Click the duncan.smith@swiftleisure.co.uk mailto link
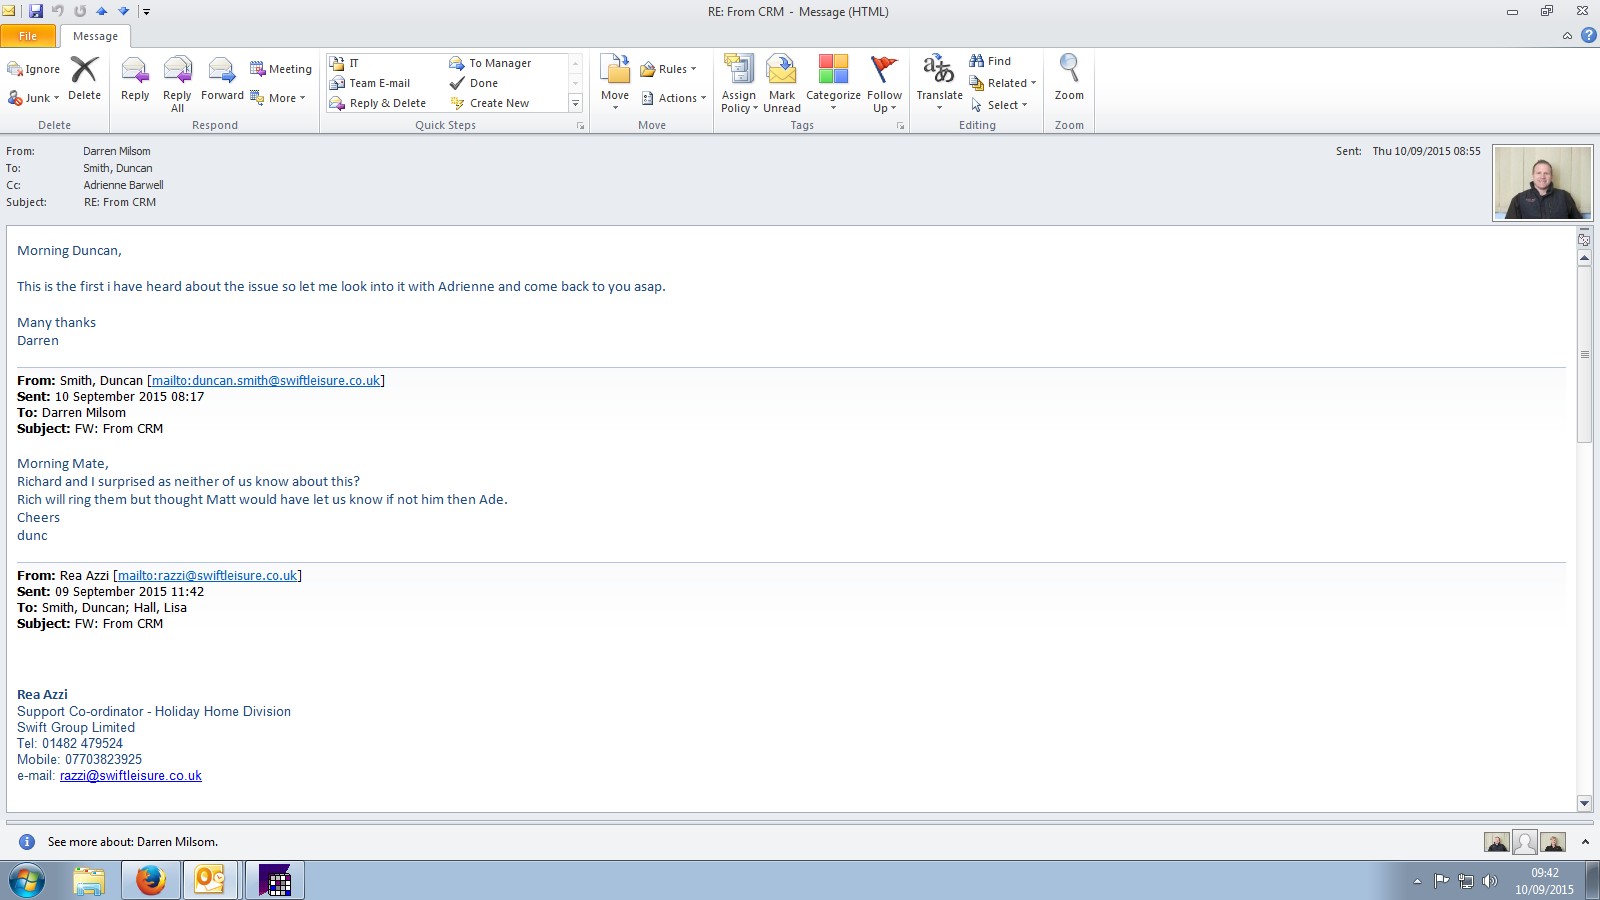The width and height of the screenshot is (1600, 900). [x=266, y=381]
